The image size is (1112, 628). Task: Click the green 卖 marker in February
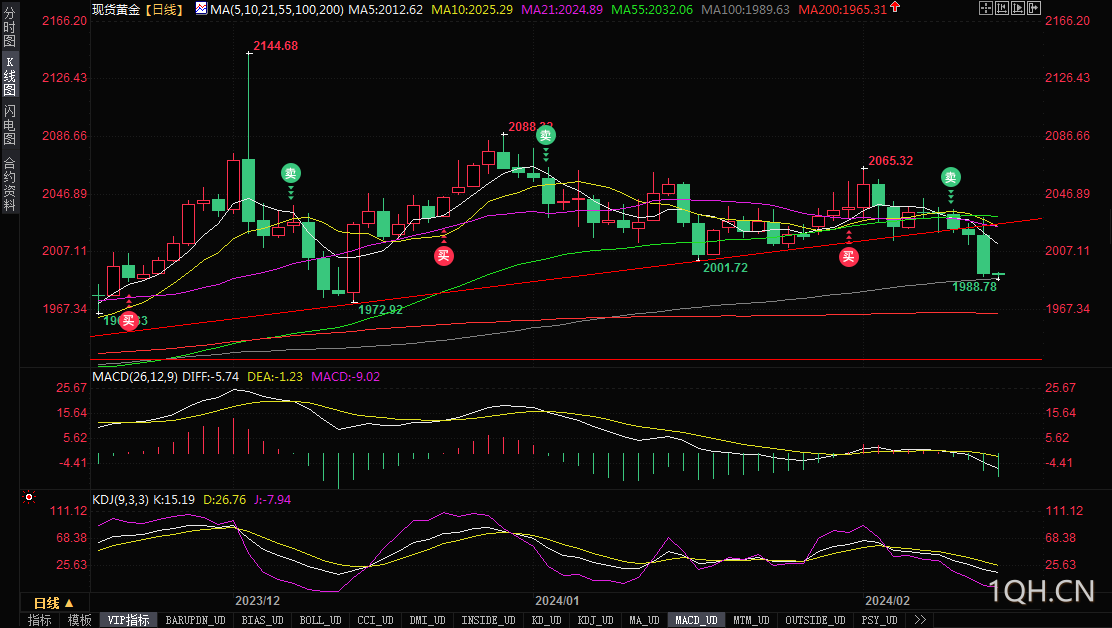point(950,177)
